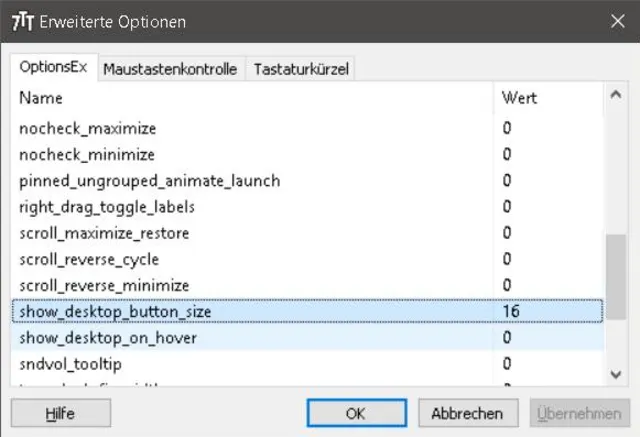Select the show_desktop_on_hover row
The height and width of the screenshot is (437, 640).
coord(108,337)
